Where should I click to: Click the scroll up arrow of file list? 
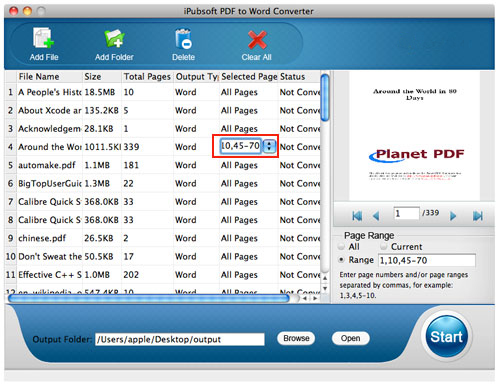point(325,278)
